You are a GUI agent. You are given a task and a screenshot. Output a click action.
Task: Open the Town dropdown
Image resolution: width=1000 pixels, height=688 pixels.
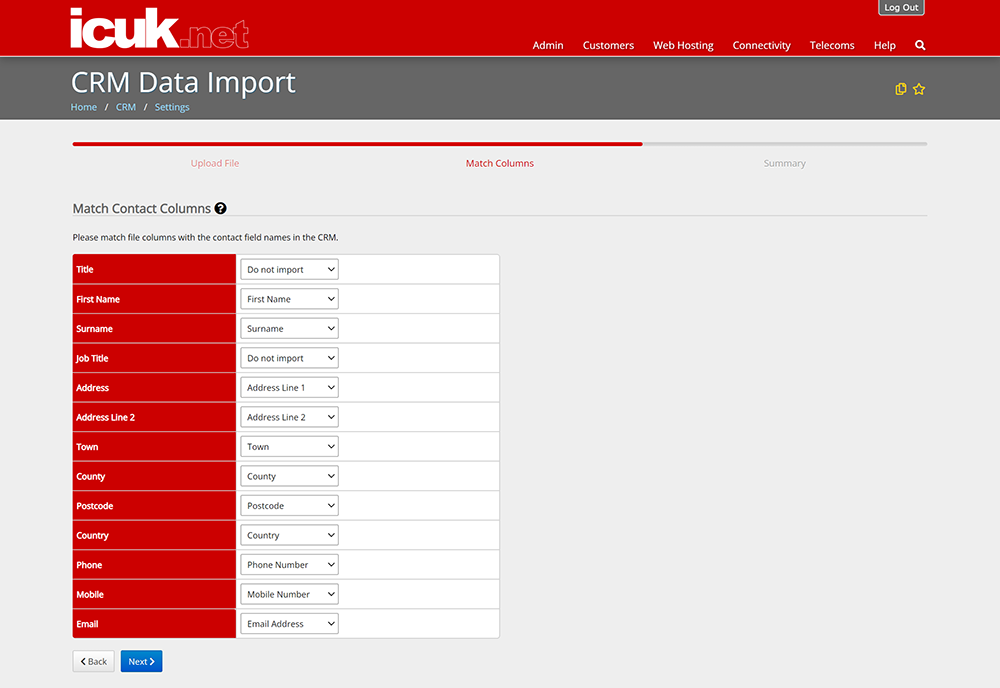coord(289,447)
